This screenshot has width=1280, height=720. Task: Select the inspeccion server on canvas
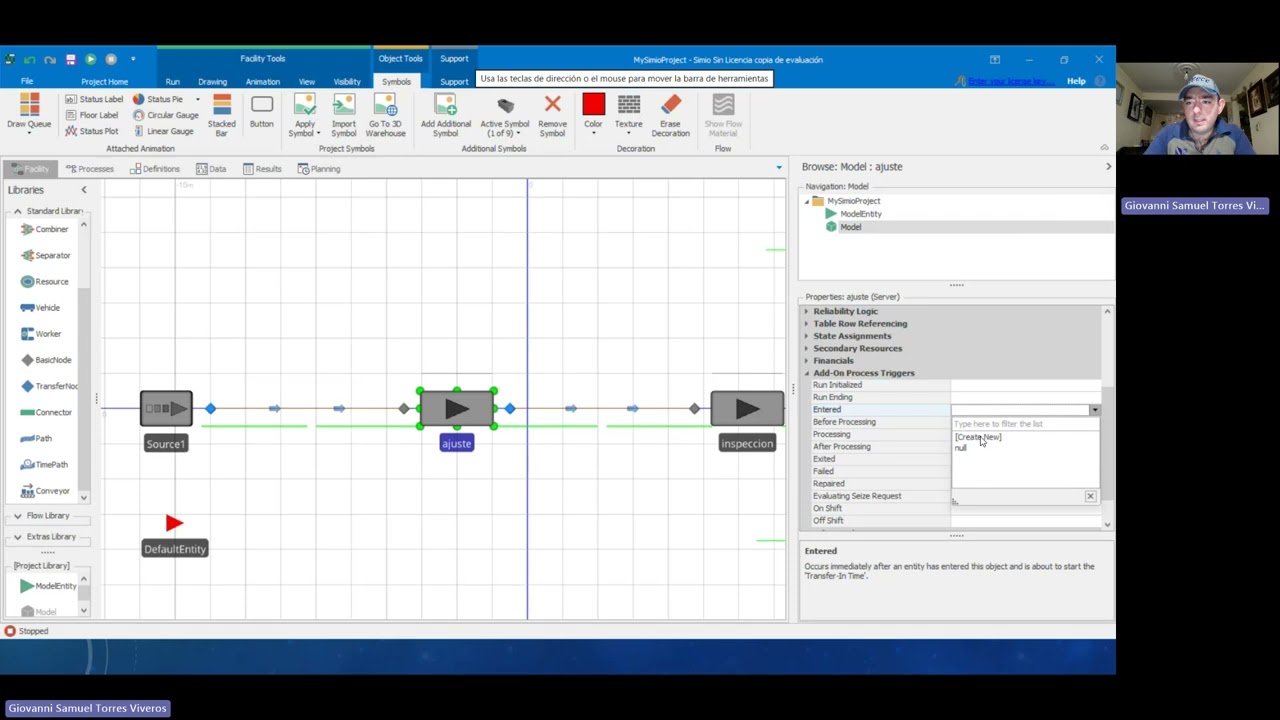point(747,408)
